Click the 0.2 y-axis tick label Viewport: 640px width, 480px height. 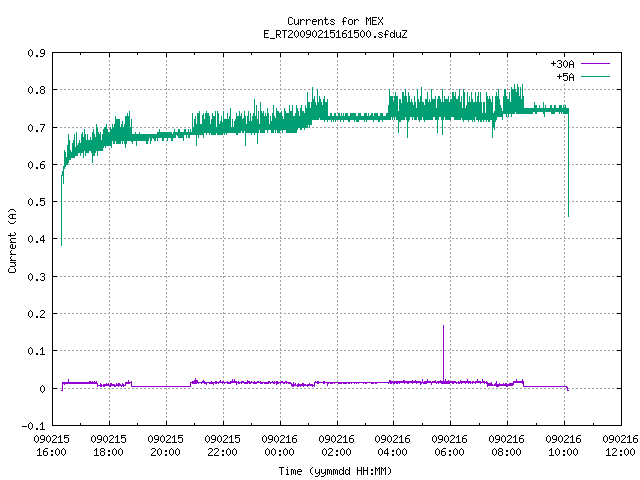click(36, 314)
